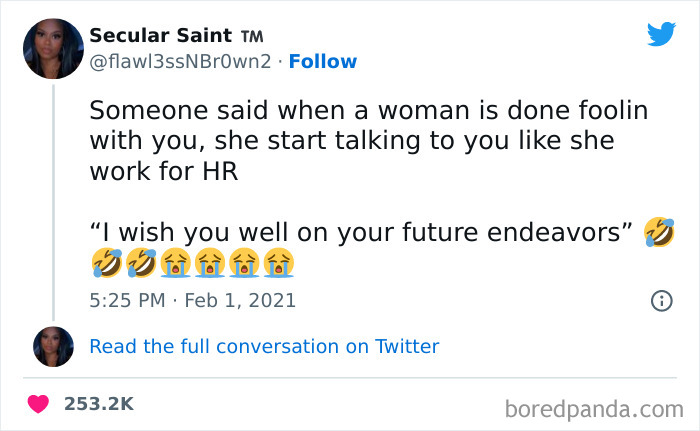
Task: Like the tweet with the heart icon
Action: coord(40,404)
